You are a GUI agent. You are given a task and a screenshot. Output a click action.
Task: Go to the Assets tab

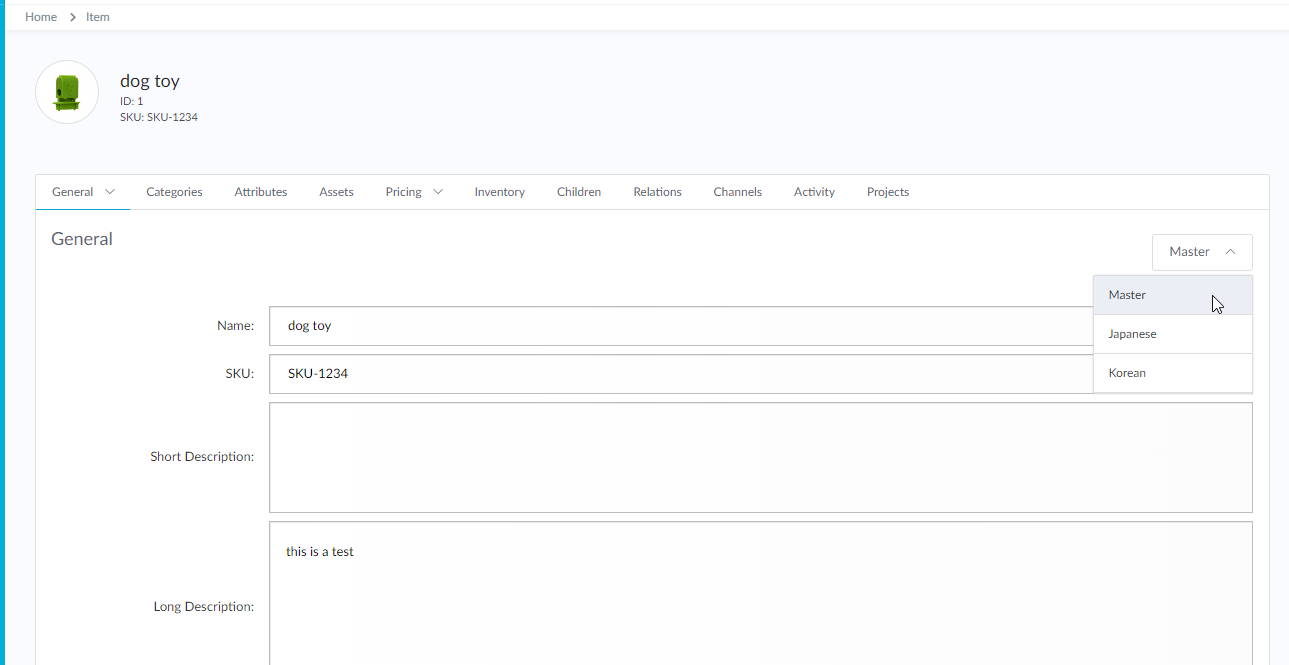click(x=336, y=192)
